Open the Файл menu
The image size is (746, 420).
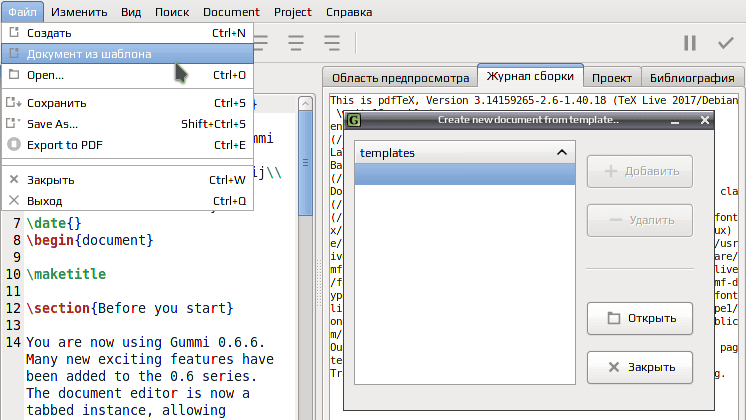pyautogui.click(x=22, y=12)
